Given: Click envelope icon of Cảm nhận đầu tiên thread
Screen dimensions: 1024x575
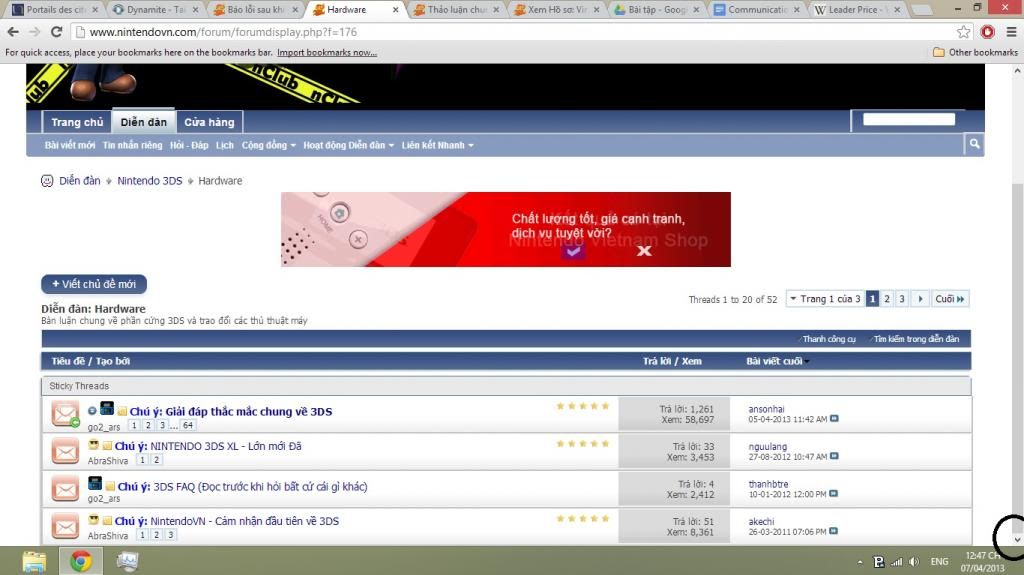Looking at the screenshot, I should point(65,526).
